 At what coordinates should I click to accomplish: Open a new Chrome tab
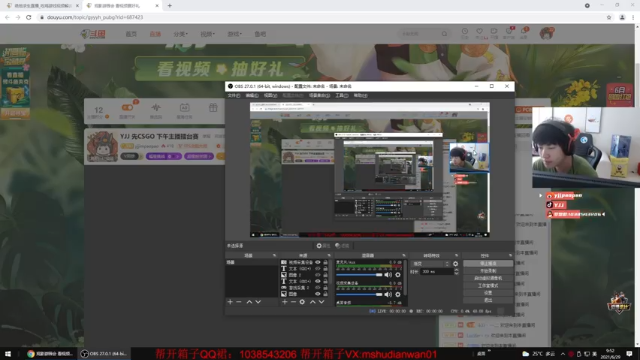(169, 6)
